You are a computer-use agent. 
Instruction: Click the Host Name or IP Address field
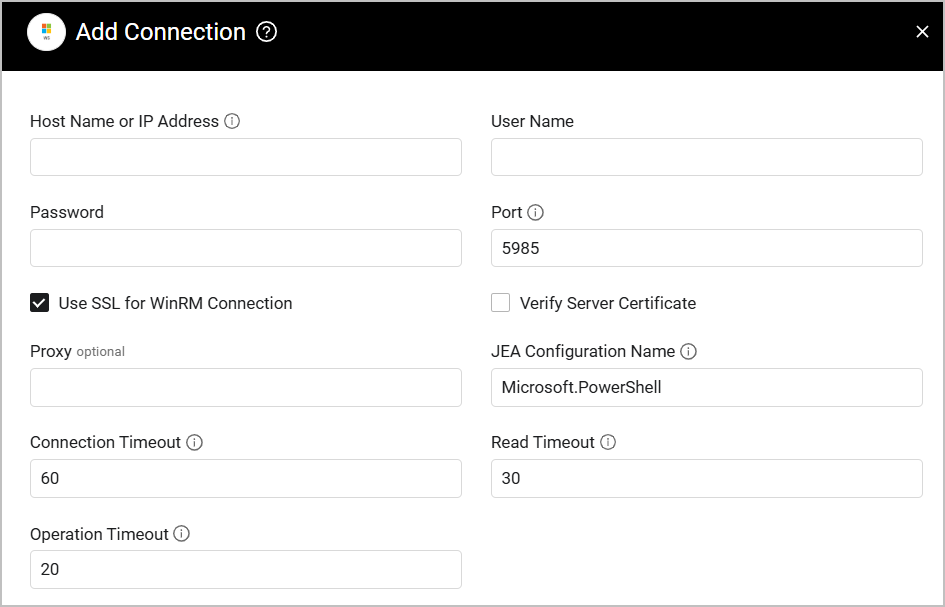coord(246,157)
